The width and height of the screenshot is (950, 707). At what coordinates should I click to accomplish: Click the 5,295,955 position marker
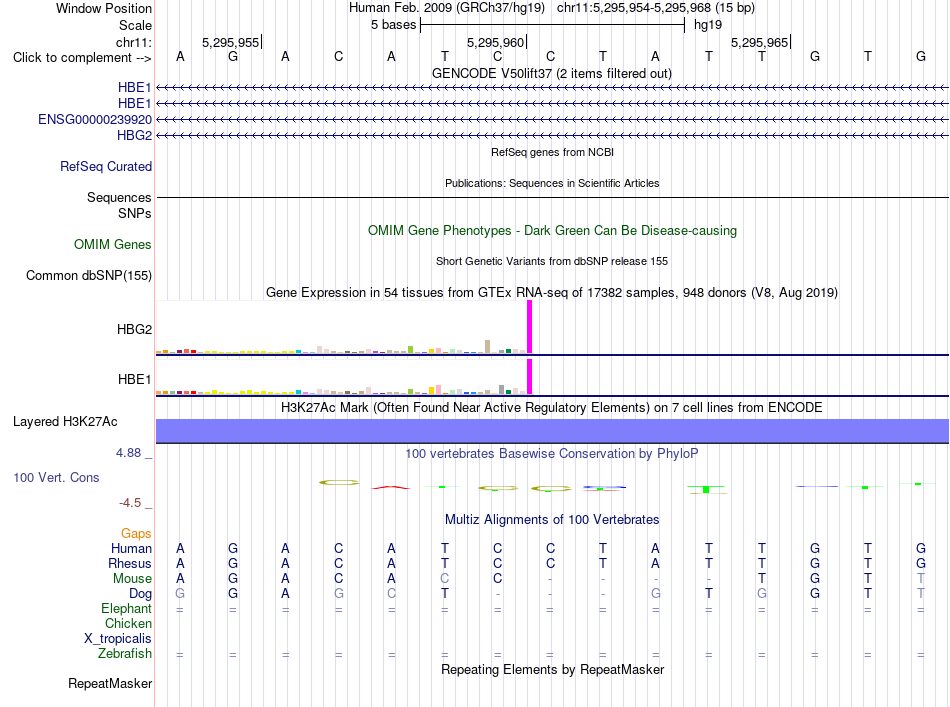click(231, 42)
